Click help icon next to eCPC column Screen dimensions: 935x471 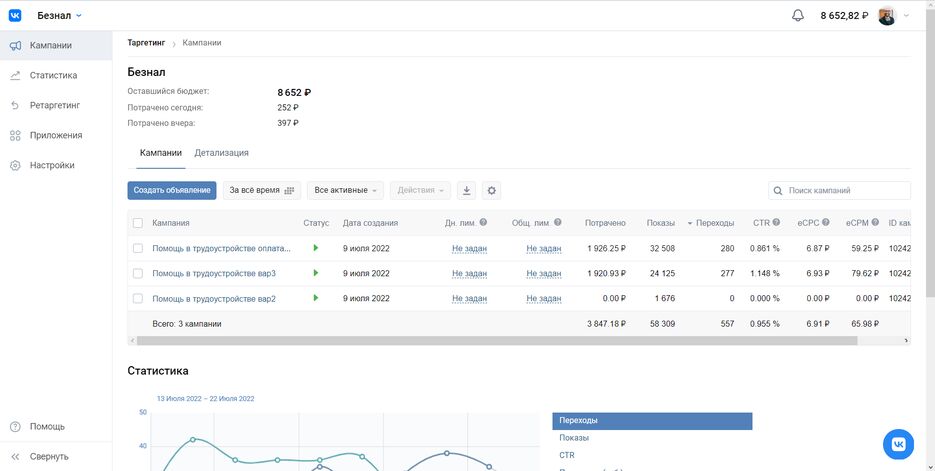(825, 223)
